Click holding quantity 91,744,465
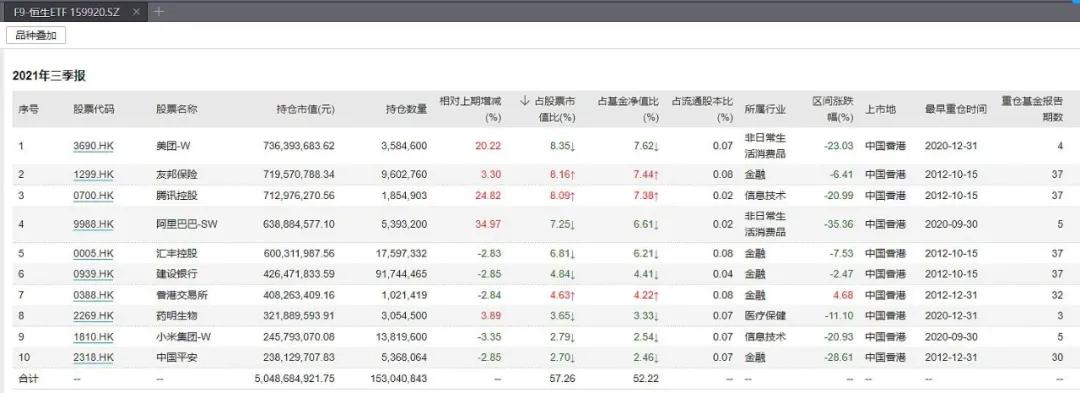The height and width of the screenshot is (393, 1080). 403,274
